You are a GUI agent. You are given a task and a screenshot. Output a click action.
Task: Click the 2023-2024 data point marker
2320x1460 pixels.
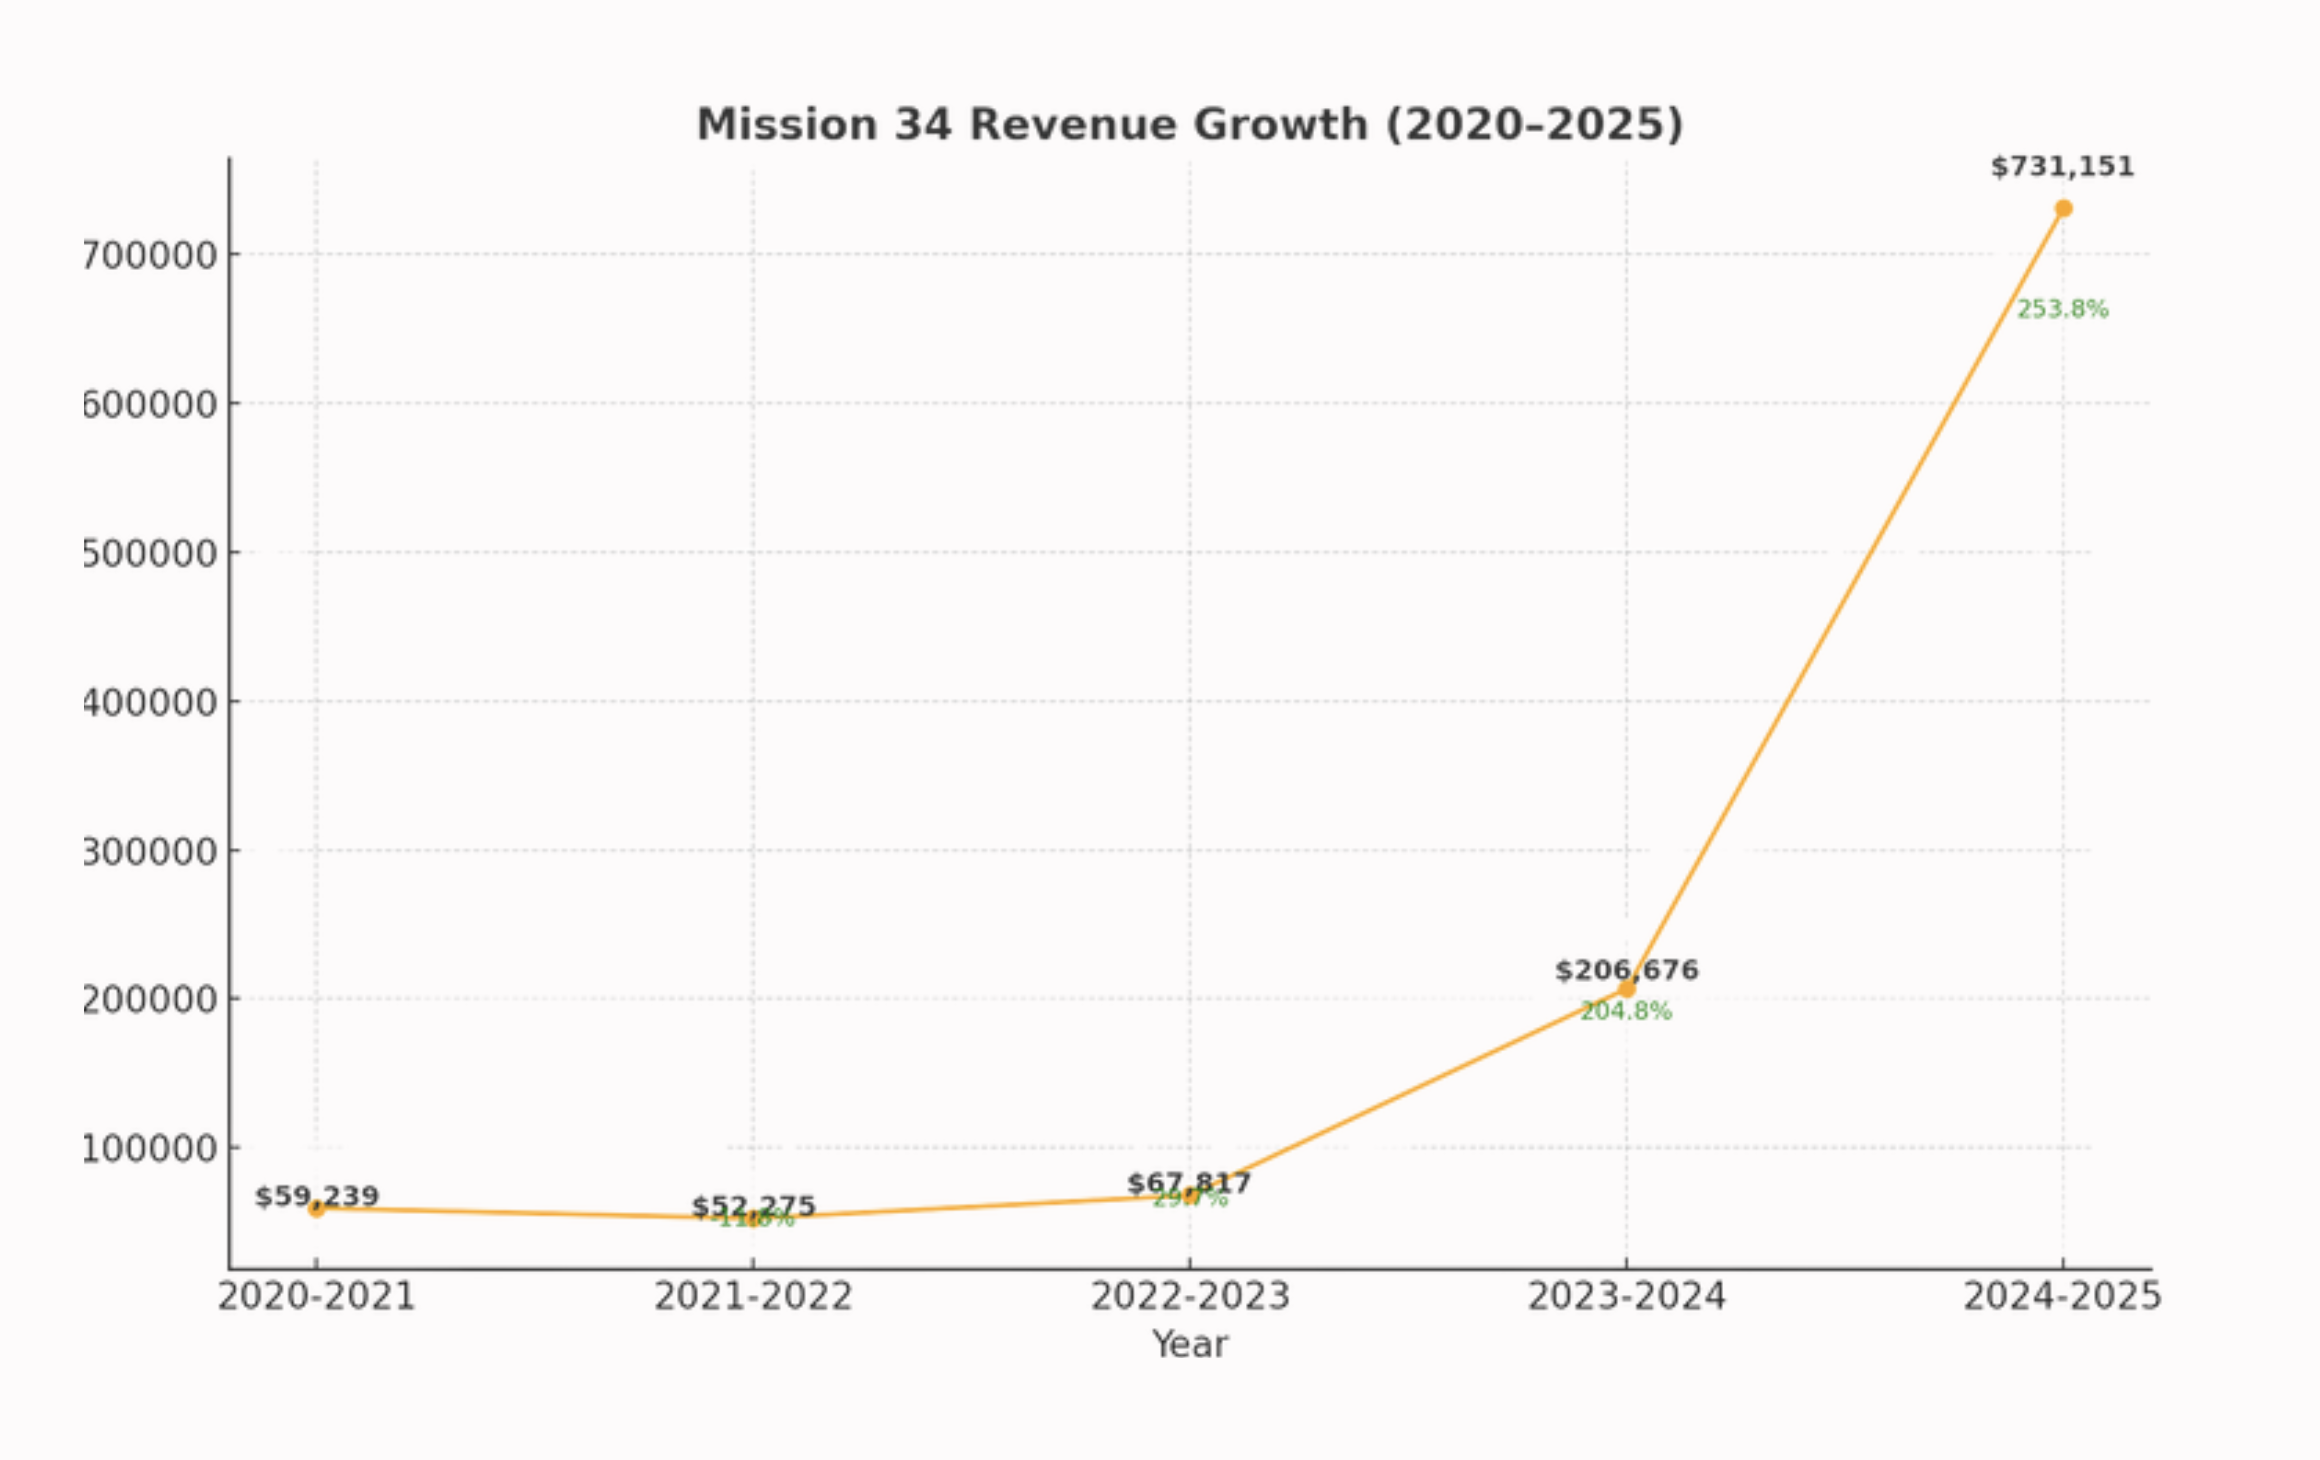tap(1627, 989)
